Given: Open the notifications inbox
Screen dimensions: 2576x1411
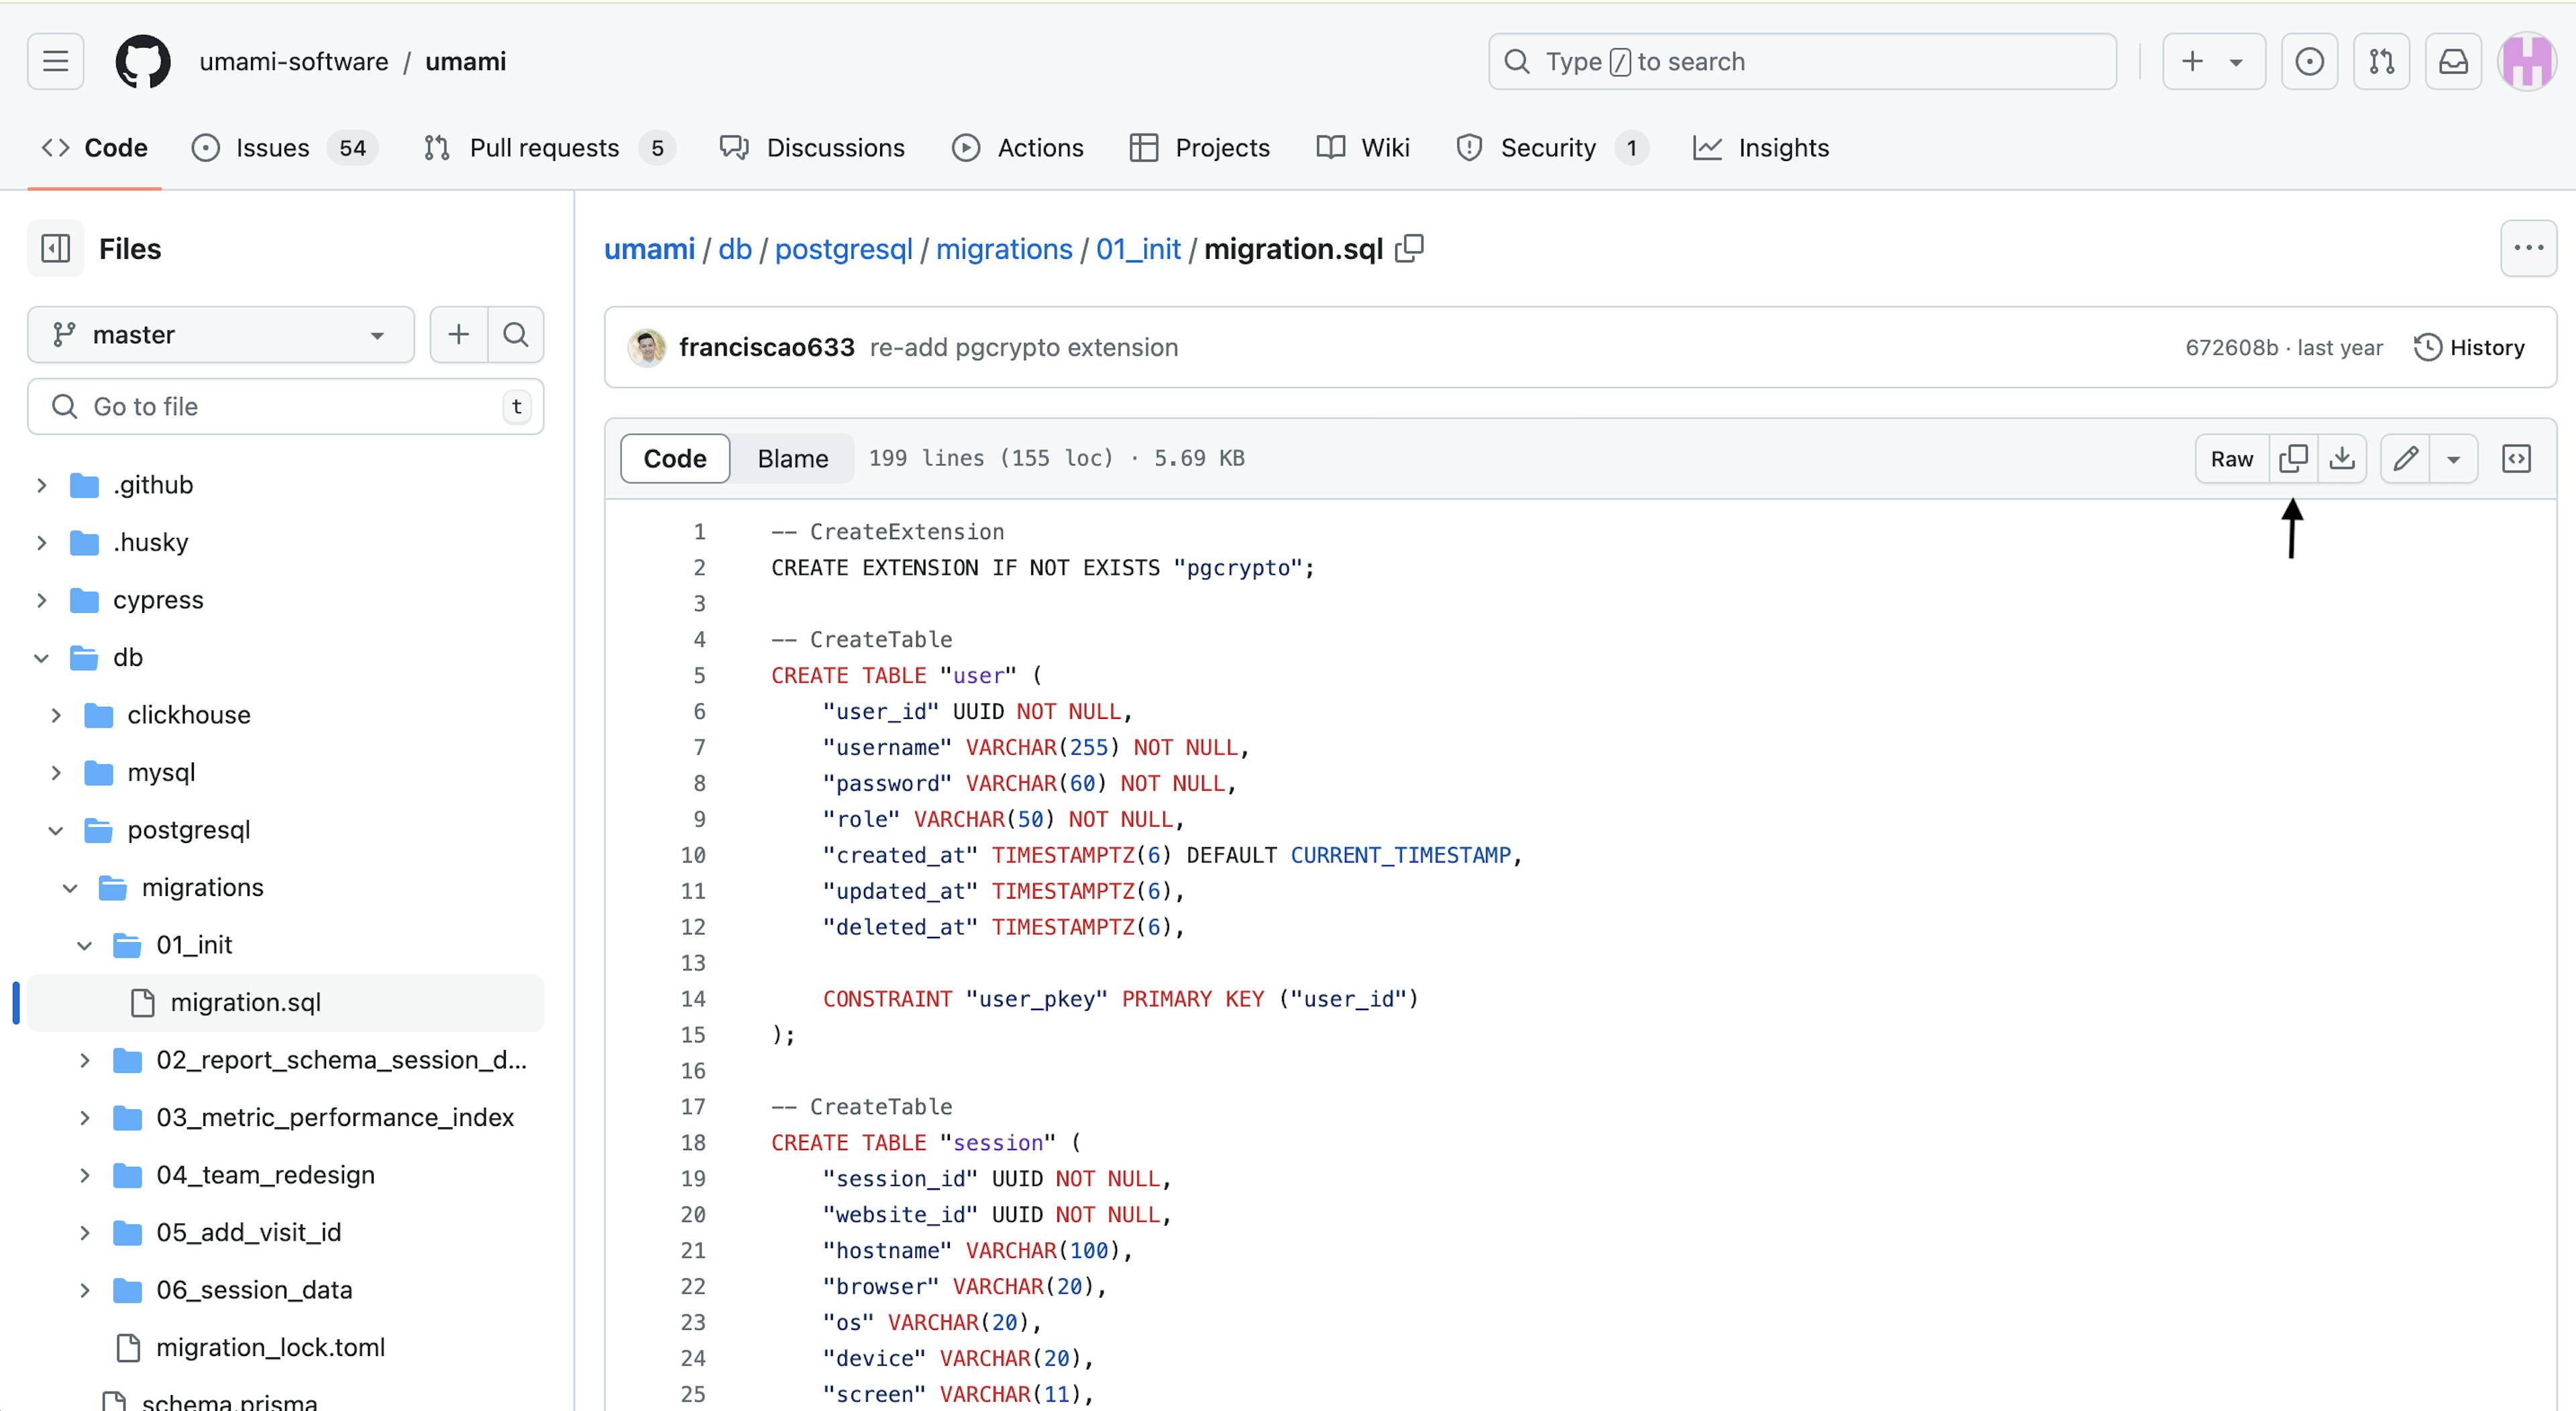Looking at the screenshot, I should pyautogui.click(x=2453, y=61).
